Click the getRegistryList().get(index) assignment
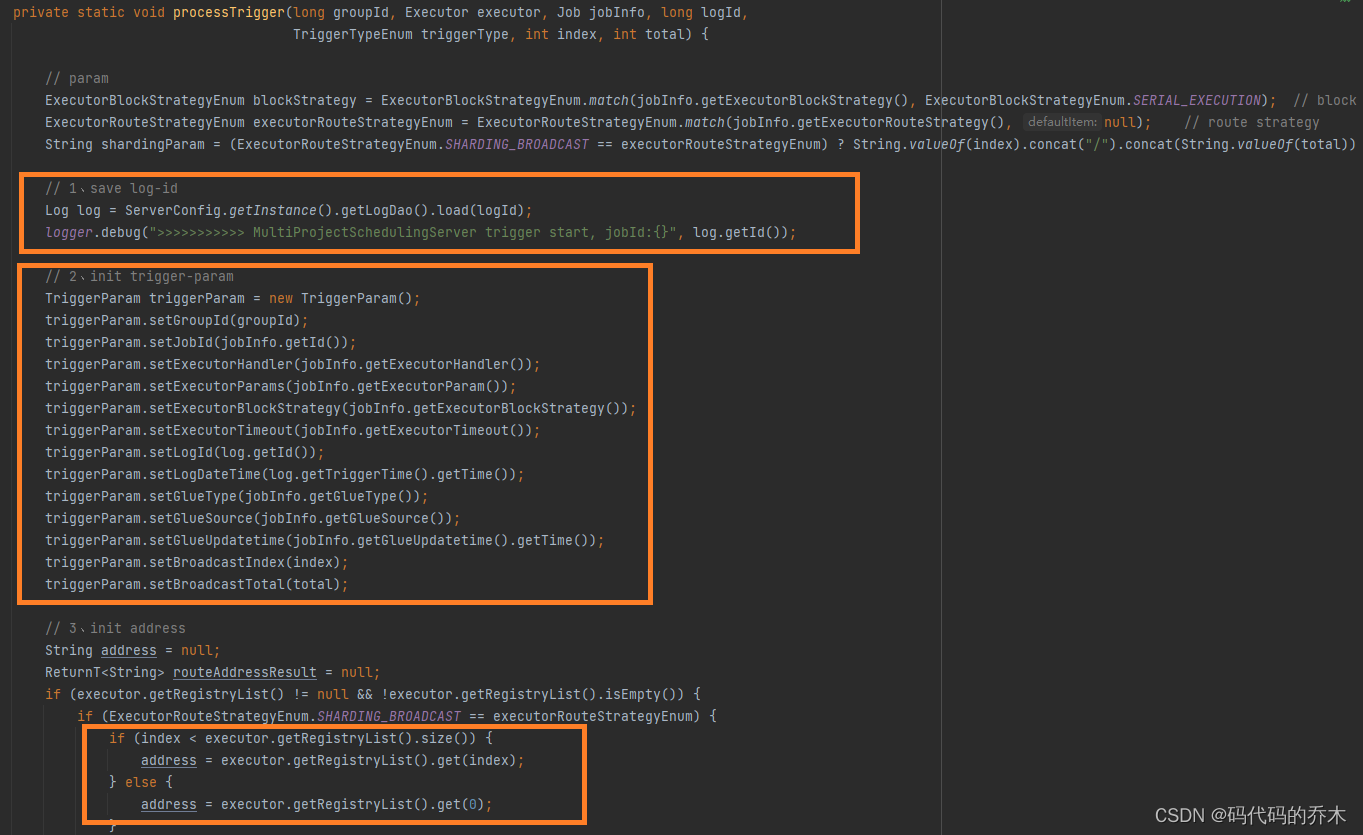 333,760
